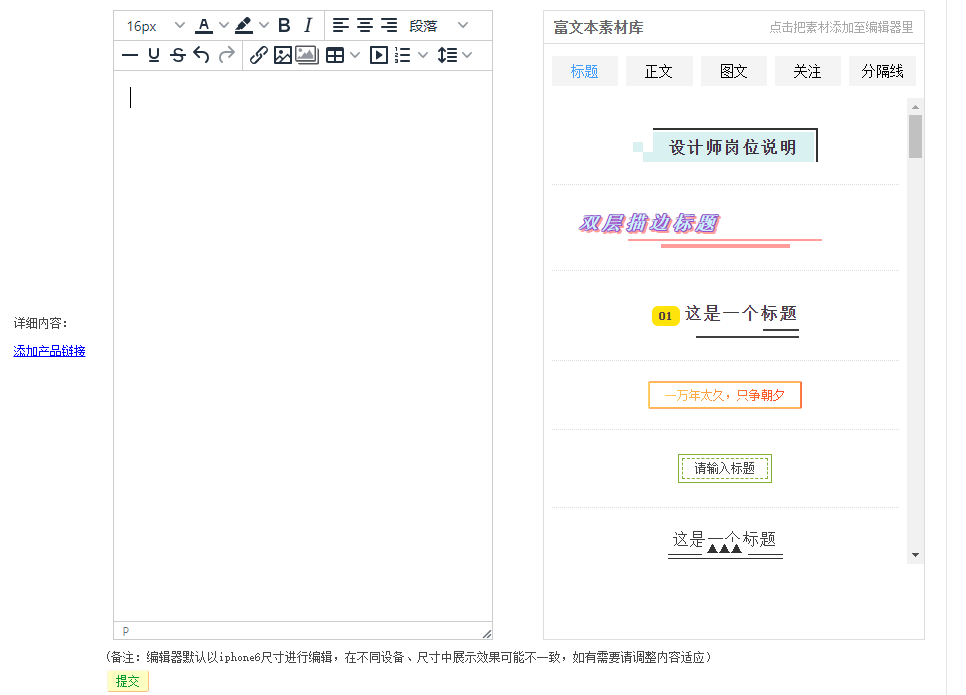
Task: Switch to the 正文 material tab
Action: pyautogui.click(x=659, y=71)
